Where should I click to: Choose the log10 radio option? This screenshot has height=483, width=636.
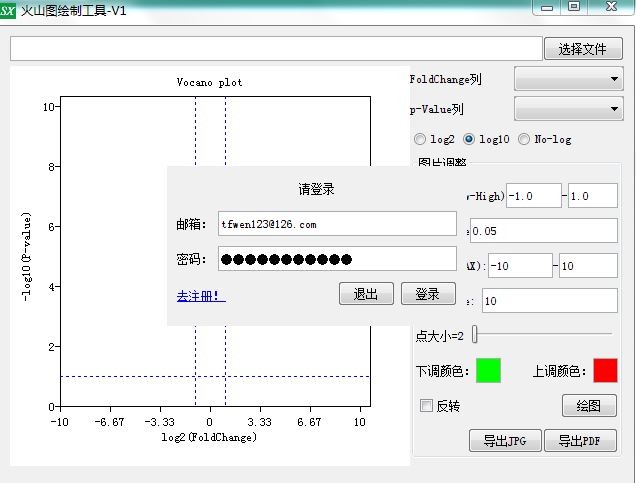(x=470, y=139)
